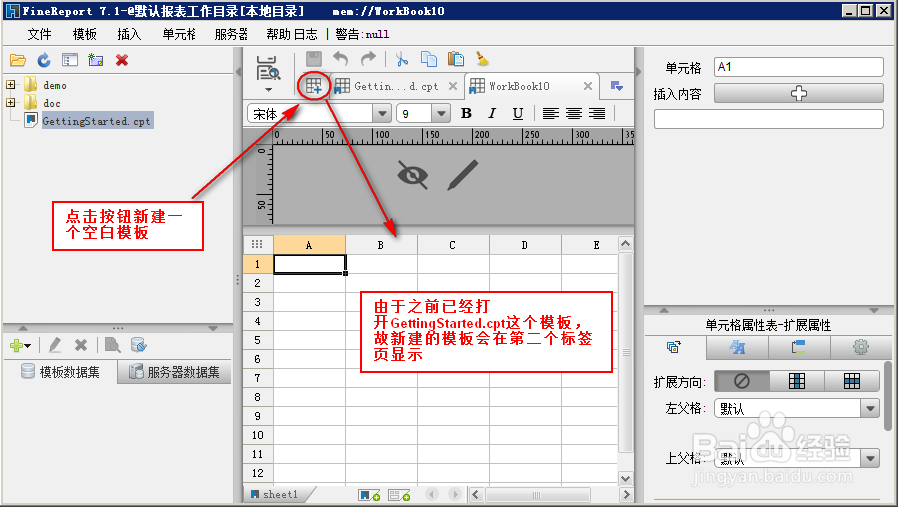Delete selected file with red X icon
This screenshot has height=507, width=902.
pyautogui.click(x=121, y=60)
